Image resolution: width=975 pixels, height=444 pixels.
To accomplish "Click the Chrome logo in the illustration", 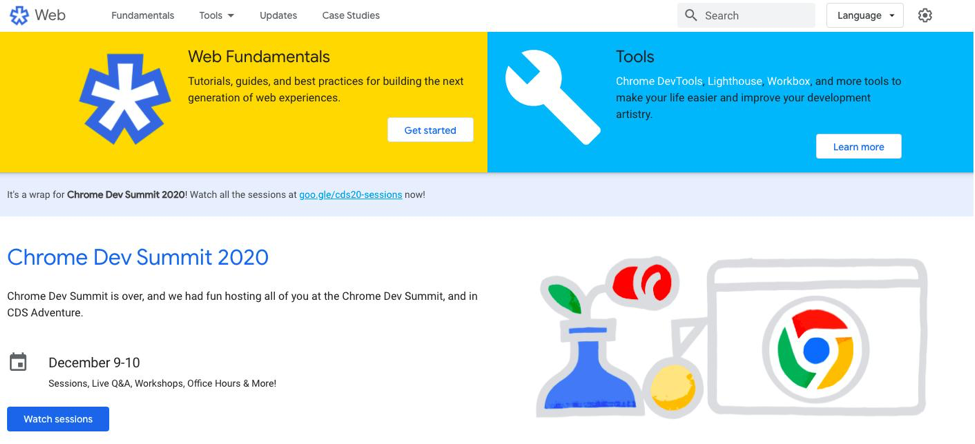I will [x=816, y=350].
